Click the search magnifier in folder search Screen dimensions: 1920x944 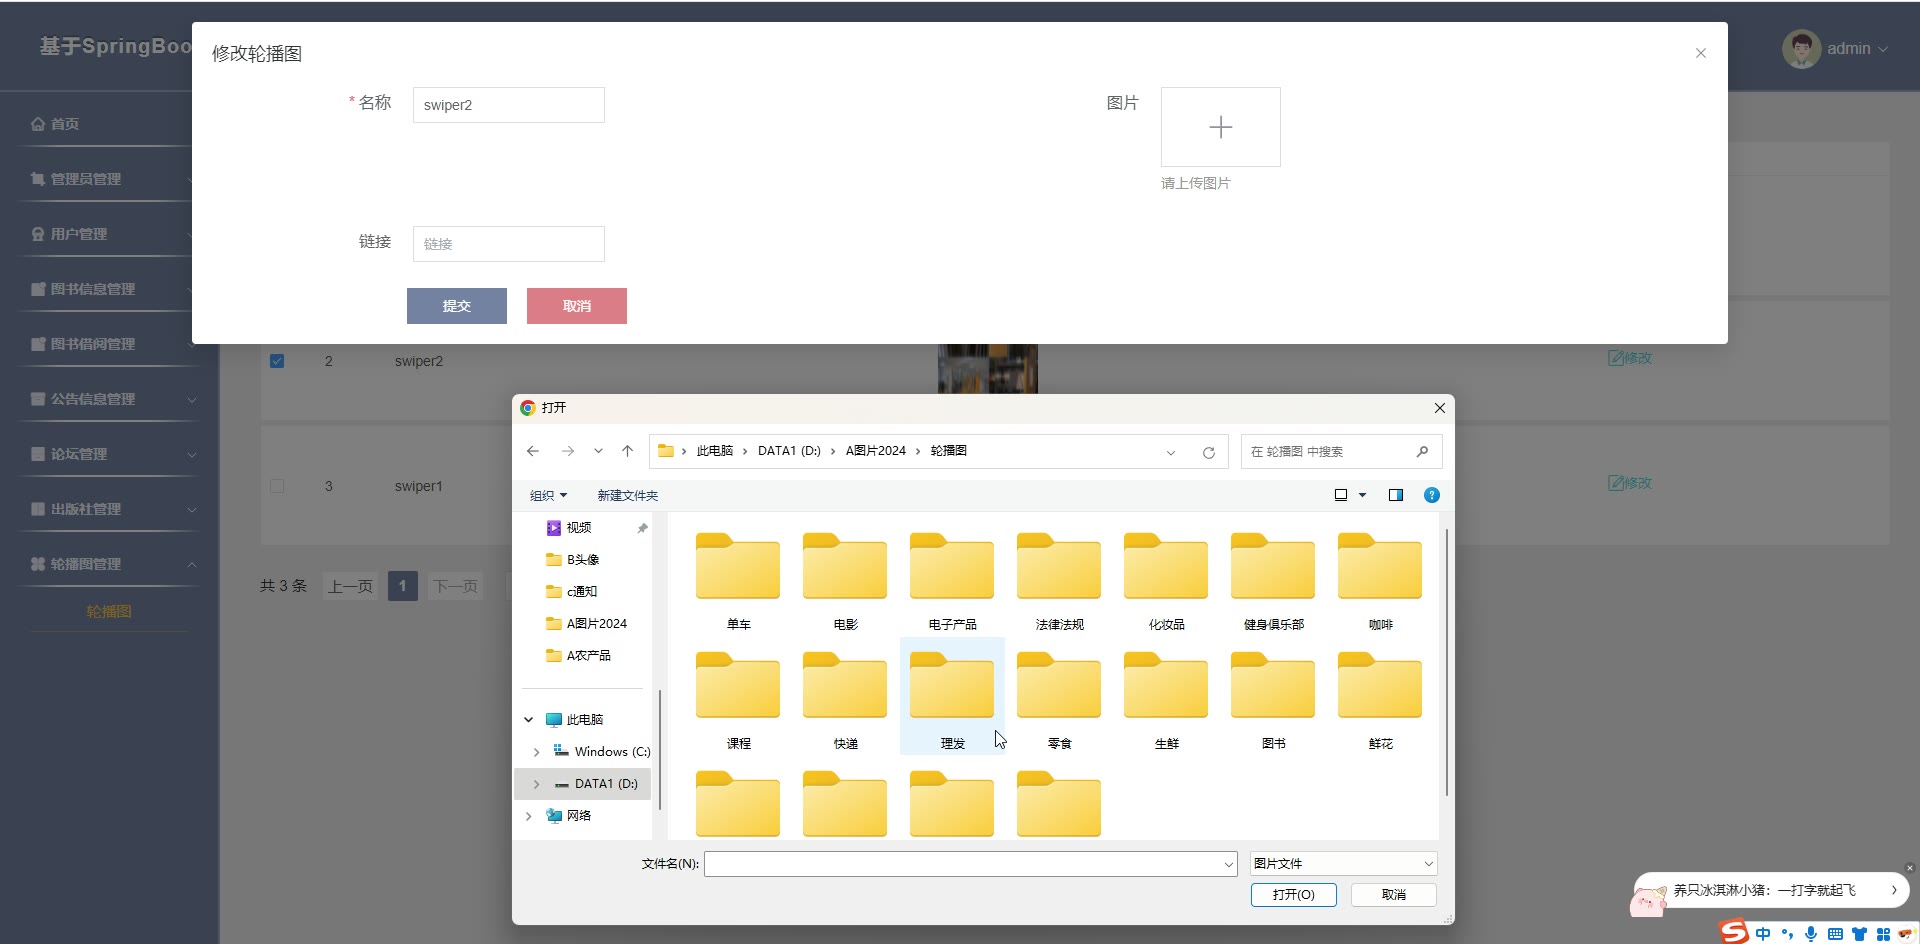[1422, 452]
